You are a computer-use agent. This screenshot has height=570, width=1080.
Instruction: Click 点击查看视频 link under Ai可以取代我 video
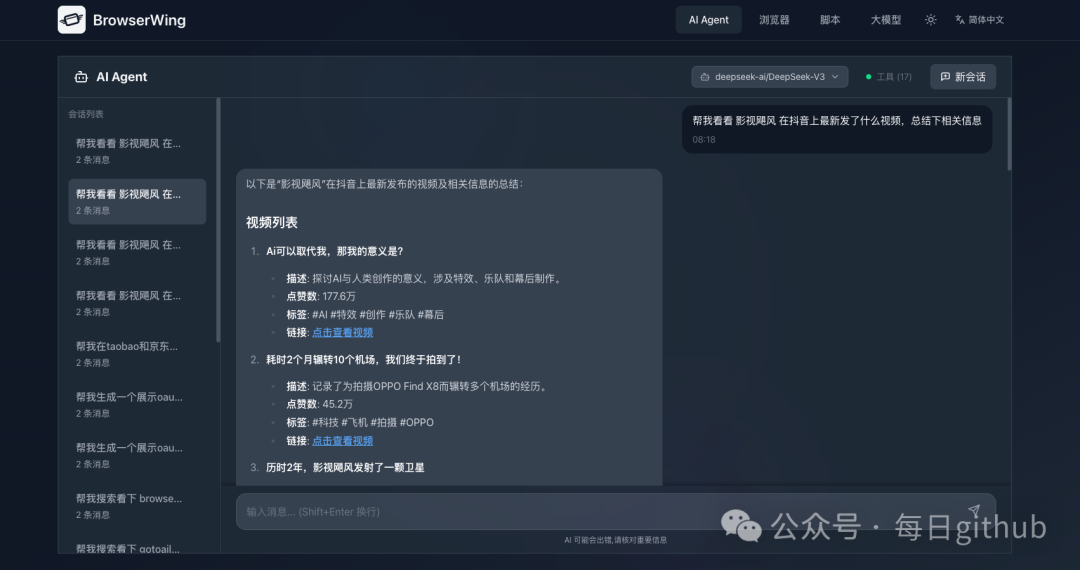coord(342,332)
